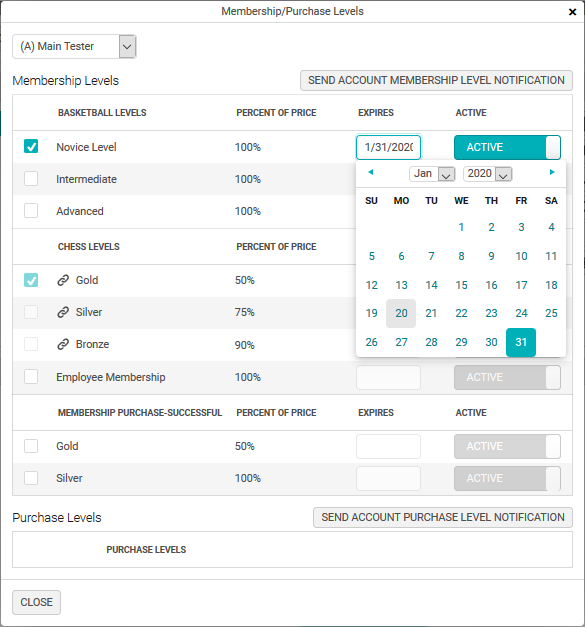Toggle the chess Gold level checkbox
Image resolution: width=585 pixels, height=627 pixels.
(x=31, y=280)
